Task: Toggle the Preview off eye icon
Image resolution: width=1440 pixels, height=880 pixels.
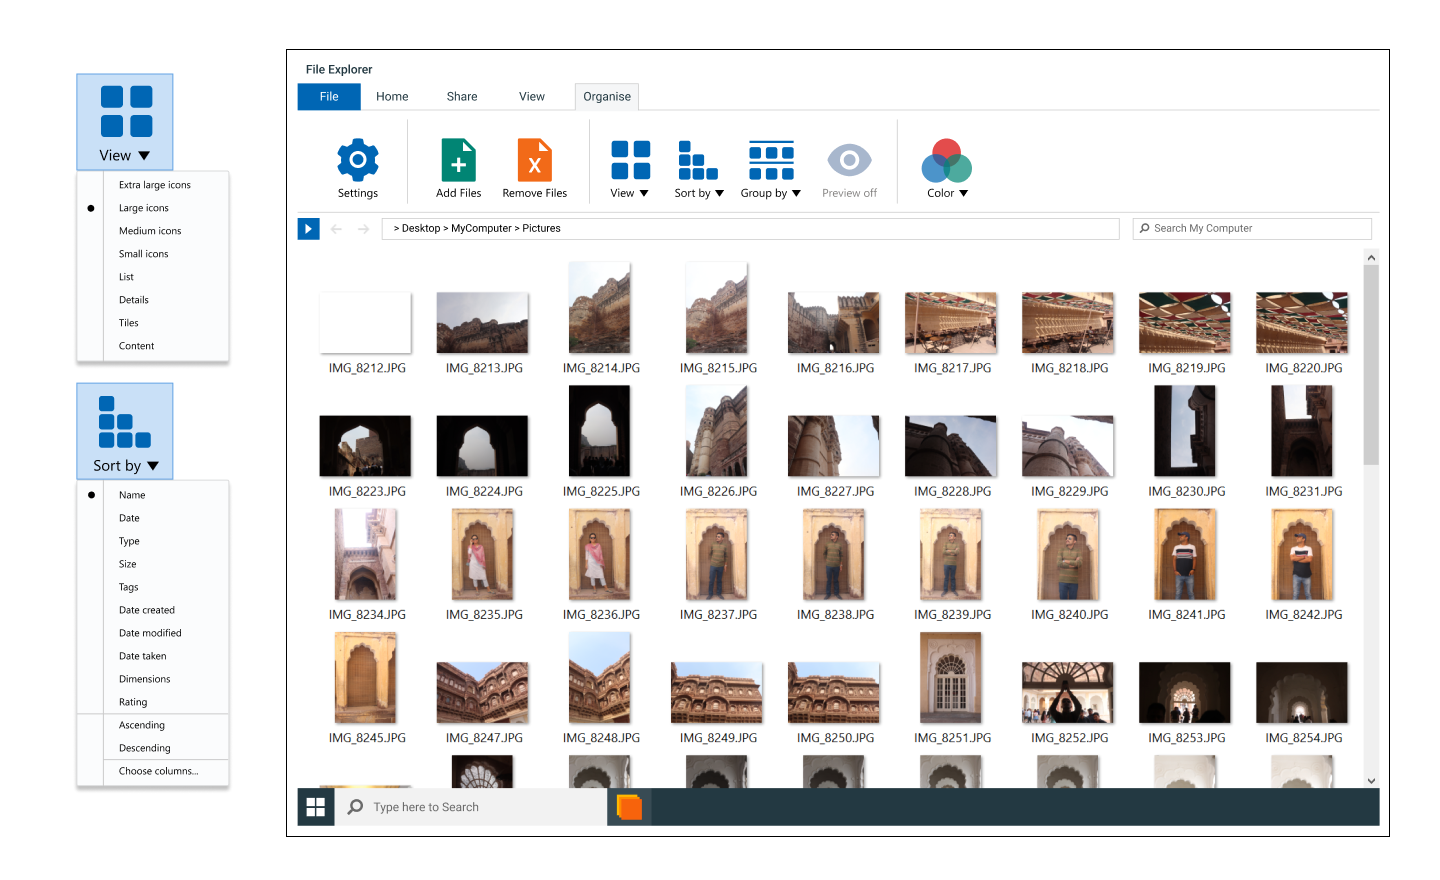Action: 849,160
